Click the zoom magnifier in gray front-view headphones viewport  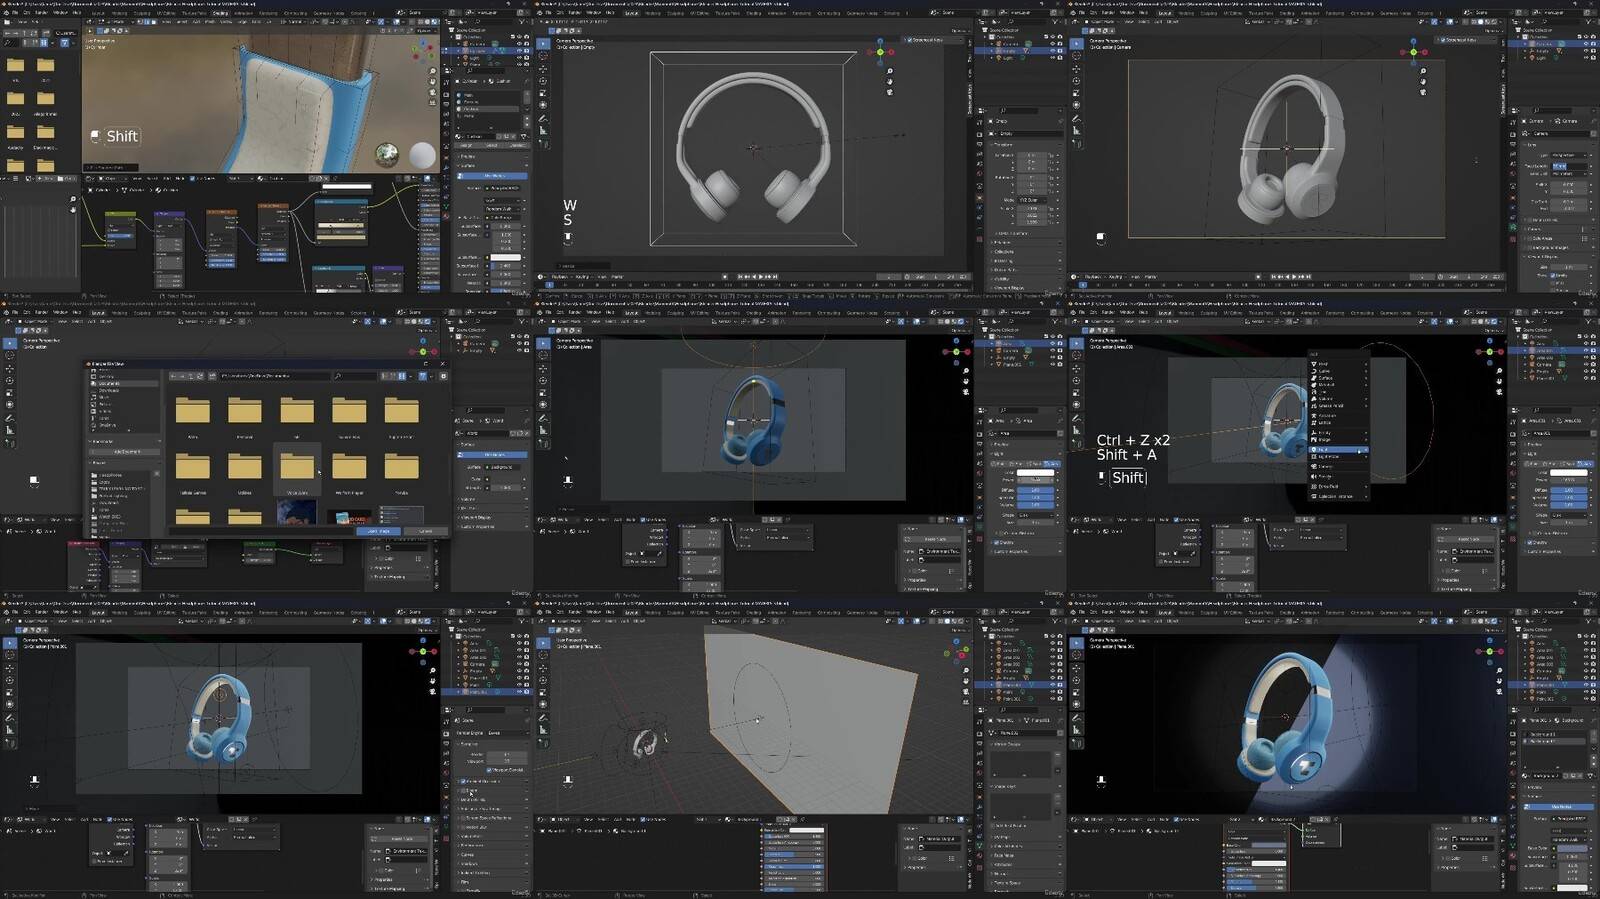889,71
